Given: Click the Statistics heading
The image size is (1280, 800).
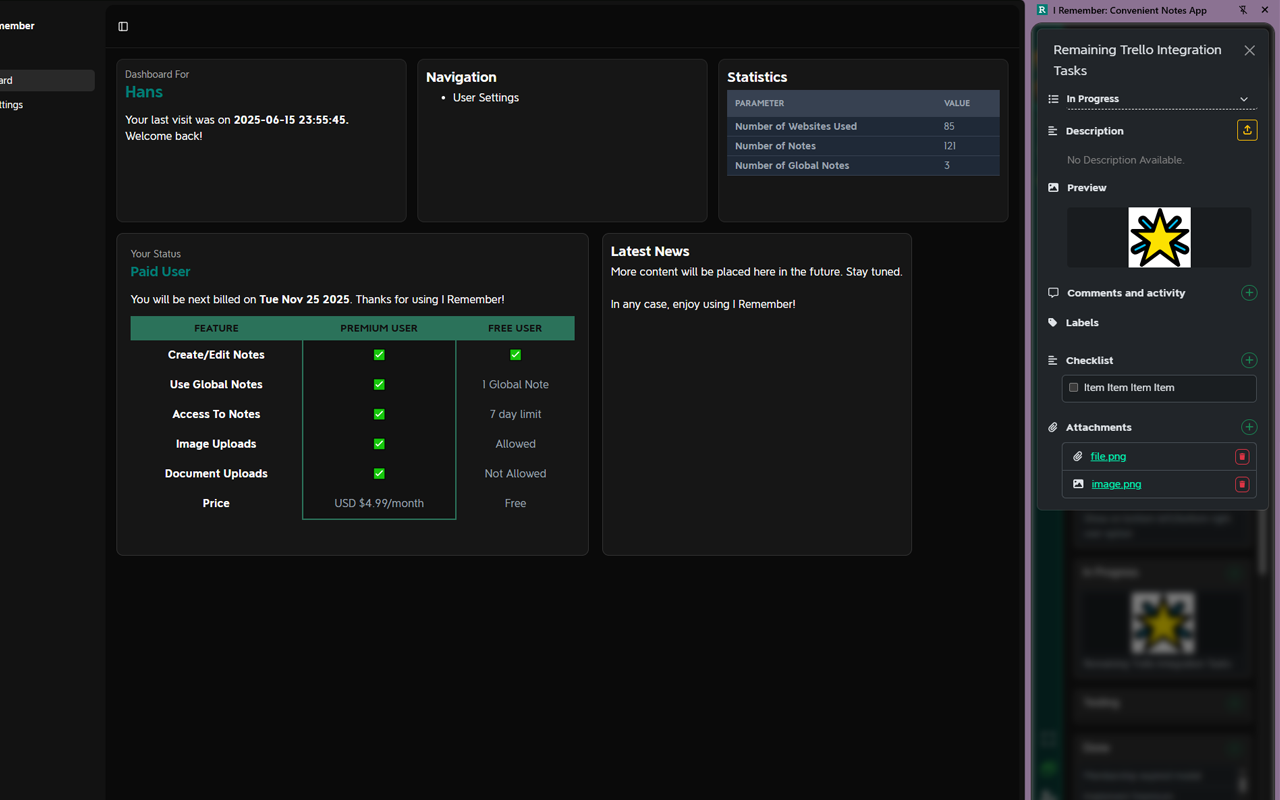Looking at the screenshot, I should click(x=757, y=77).
